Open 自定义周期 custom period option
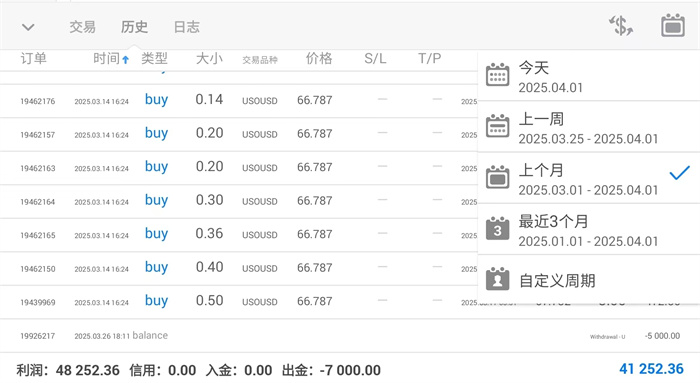 point(589,280)
